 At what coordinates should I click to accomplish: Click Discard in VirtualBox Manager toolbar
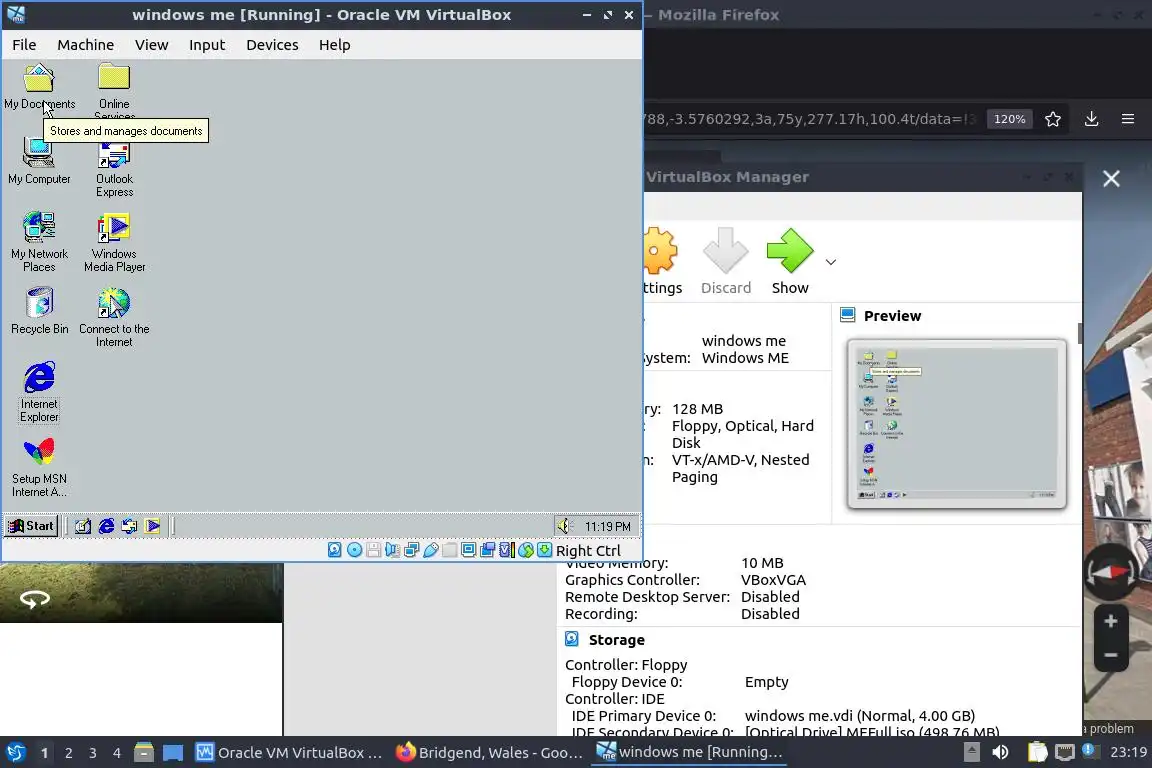[726, 262]
